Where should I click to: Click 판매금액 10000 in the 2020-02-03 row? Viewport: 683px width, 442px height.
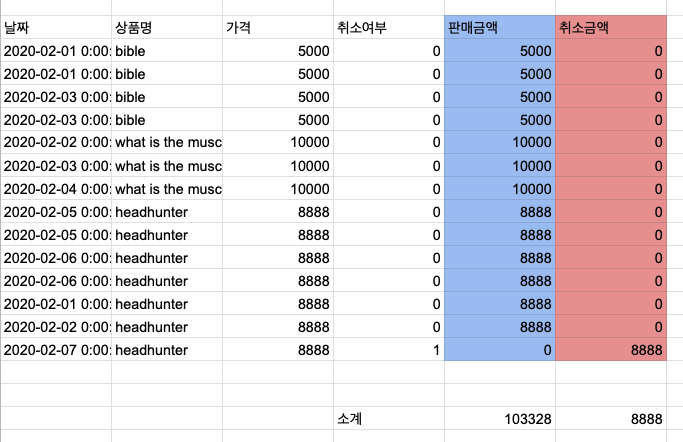(500, 165)
